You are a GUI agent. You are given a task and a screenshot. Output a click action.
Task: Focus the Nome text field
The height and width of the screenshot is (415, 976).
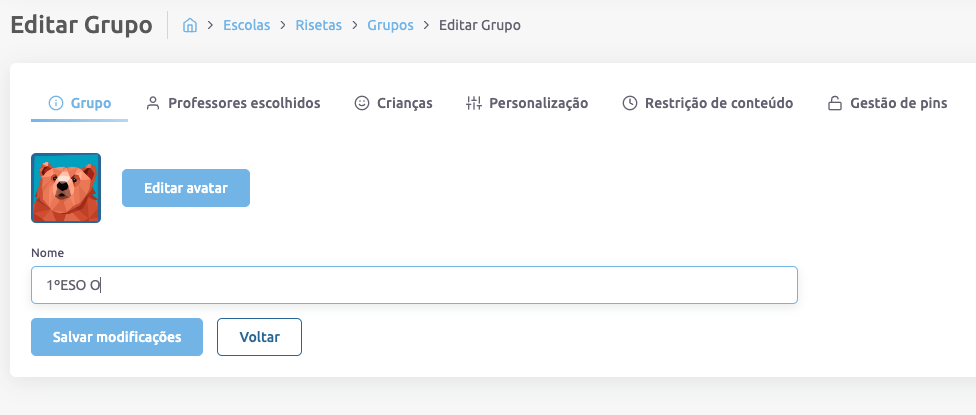(414, 285)
